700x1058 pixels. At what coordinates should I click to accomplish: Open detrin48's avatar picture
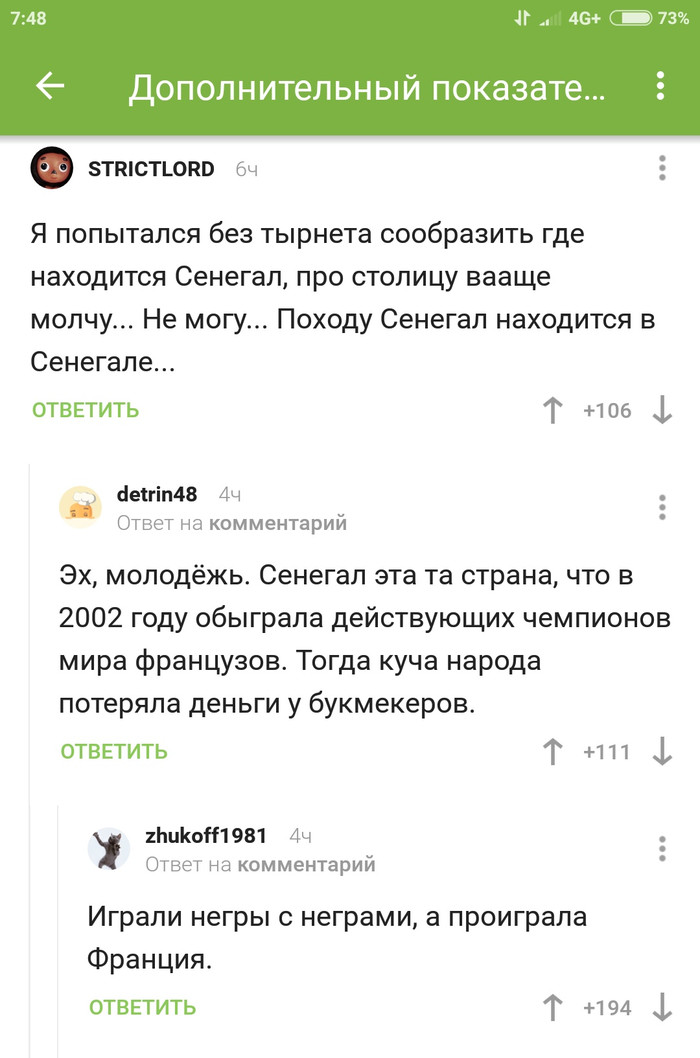(x=80, y=506)
